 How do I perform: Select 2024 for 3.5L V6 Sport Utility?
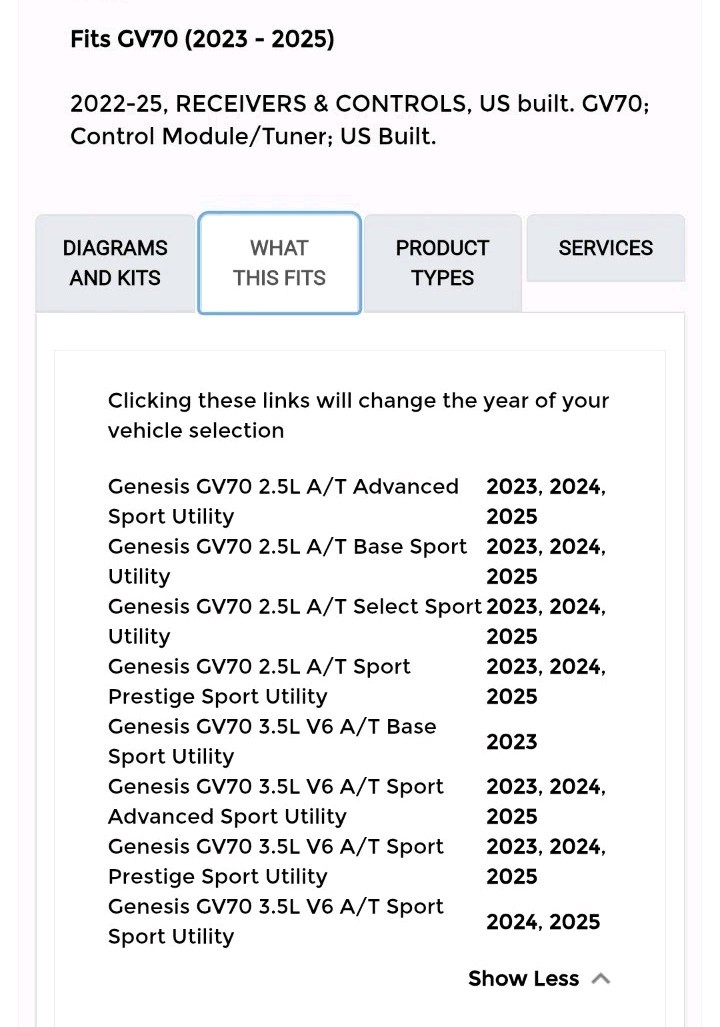513,922
